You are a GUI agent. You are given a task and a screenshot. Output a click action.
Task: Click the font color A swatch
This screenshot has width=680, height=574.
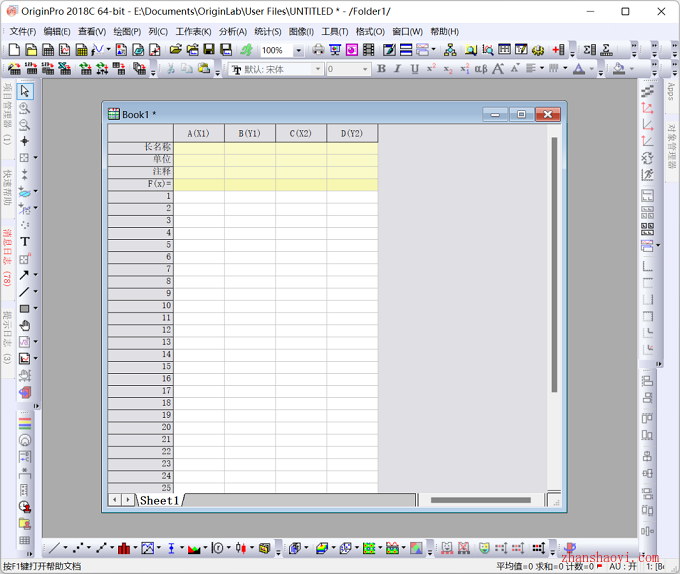(x=579, y=68)
